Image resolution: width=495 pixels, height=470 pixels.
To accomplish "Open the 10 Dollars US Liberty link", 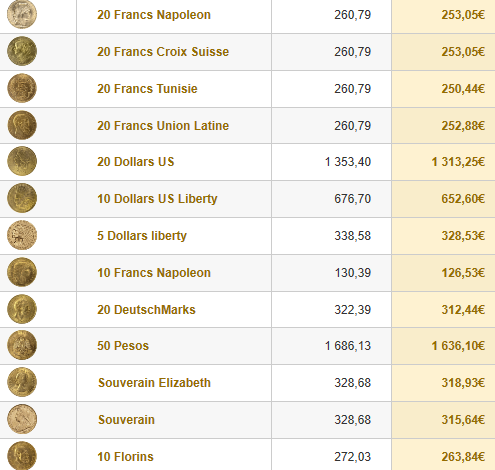I will click(157, 199).
